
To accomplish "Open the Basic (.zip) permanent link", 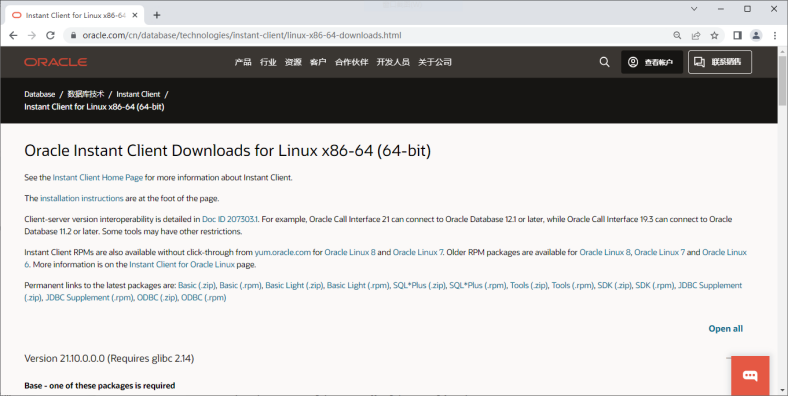I will point(197,285).
